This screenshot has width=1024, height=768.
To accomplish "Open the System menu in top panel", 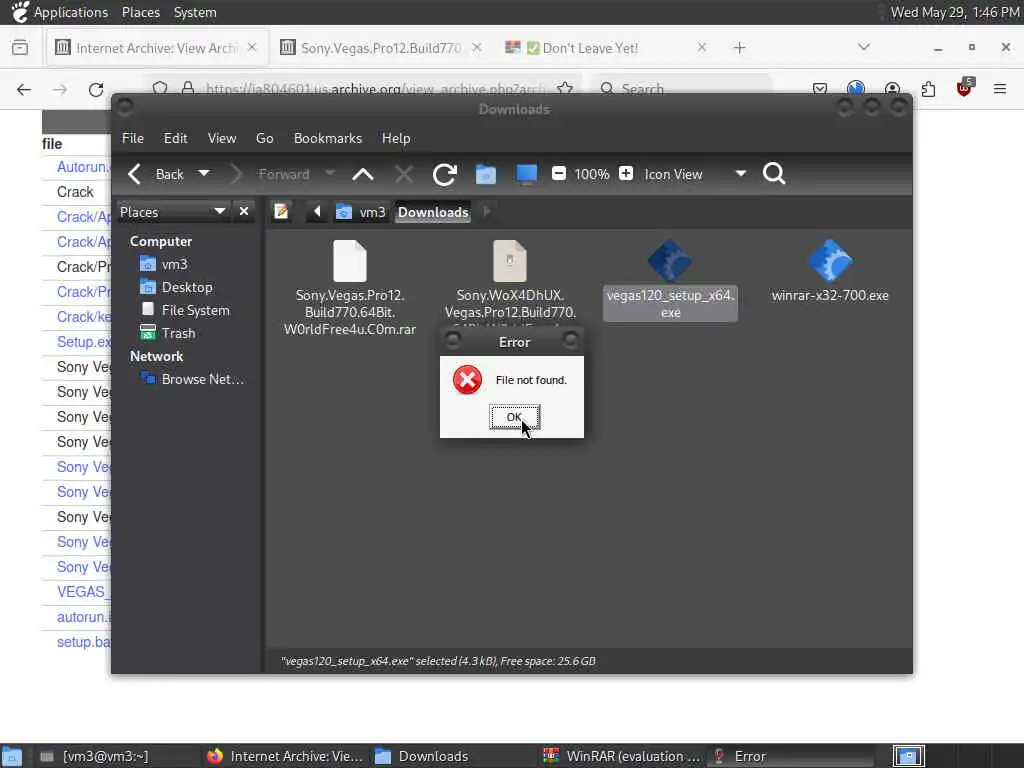I will click(x=195, y=12).
